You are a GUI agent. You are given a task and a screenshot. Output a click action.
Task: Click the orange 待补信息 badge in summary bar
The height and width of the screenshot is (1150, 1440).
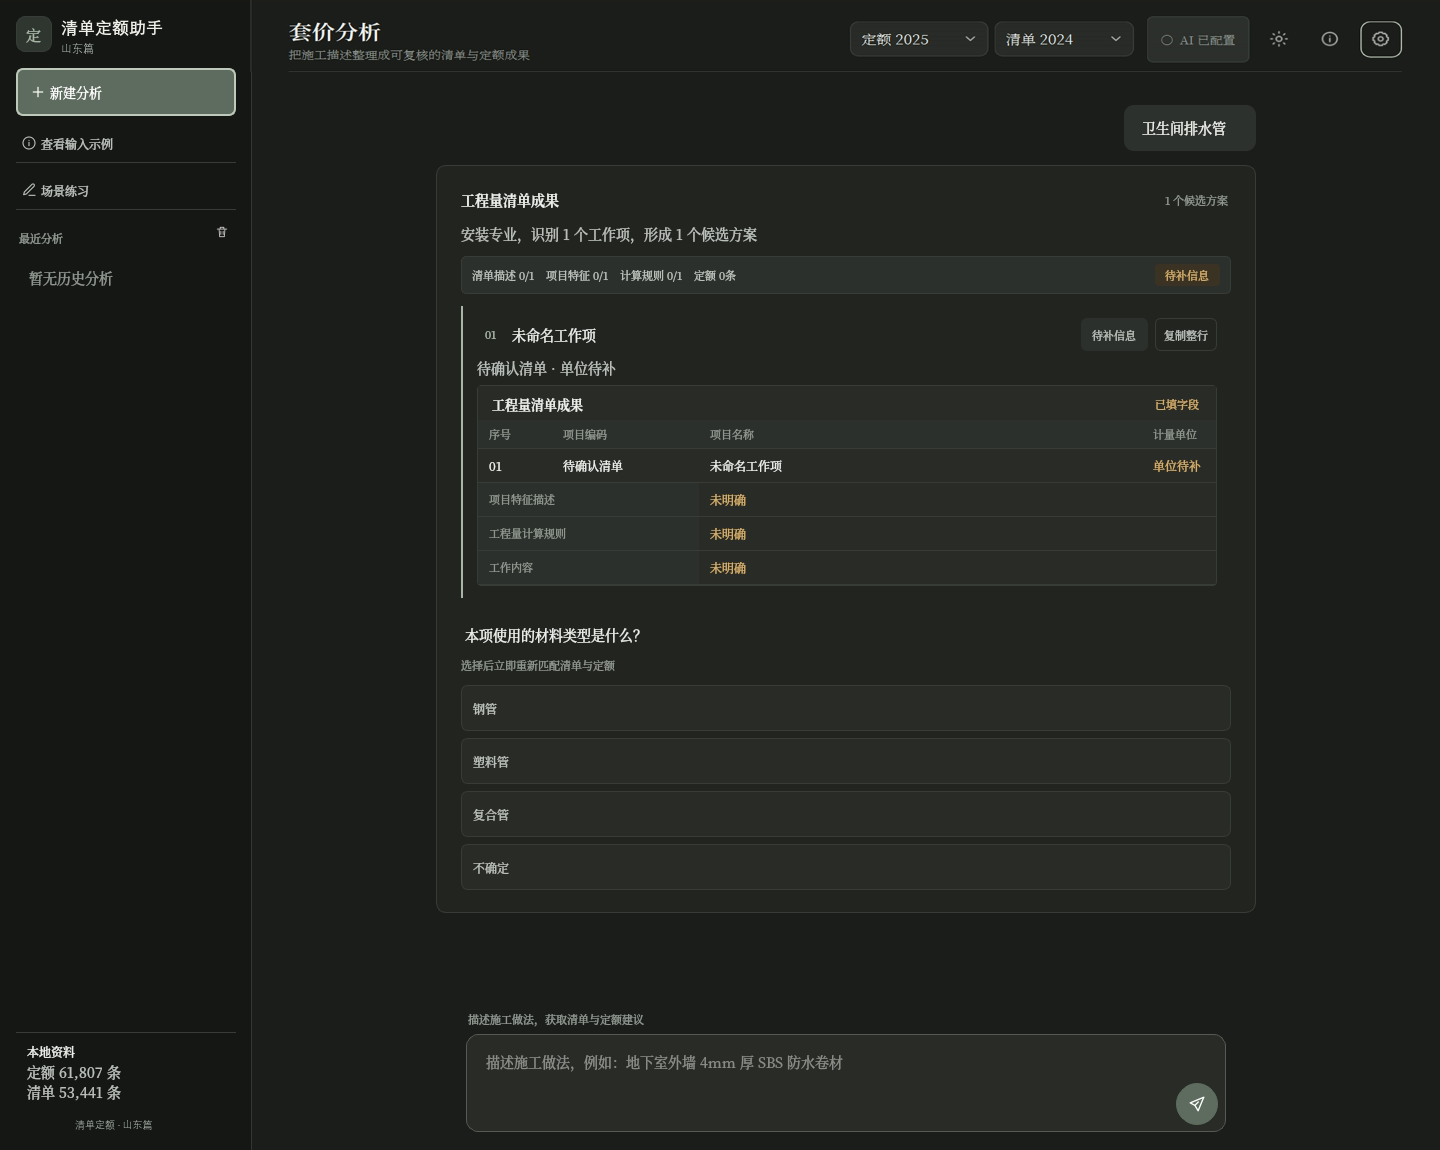tap(1187, 276)
